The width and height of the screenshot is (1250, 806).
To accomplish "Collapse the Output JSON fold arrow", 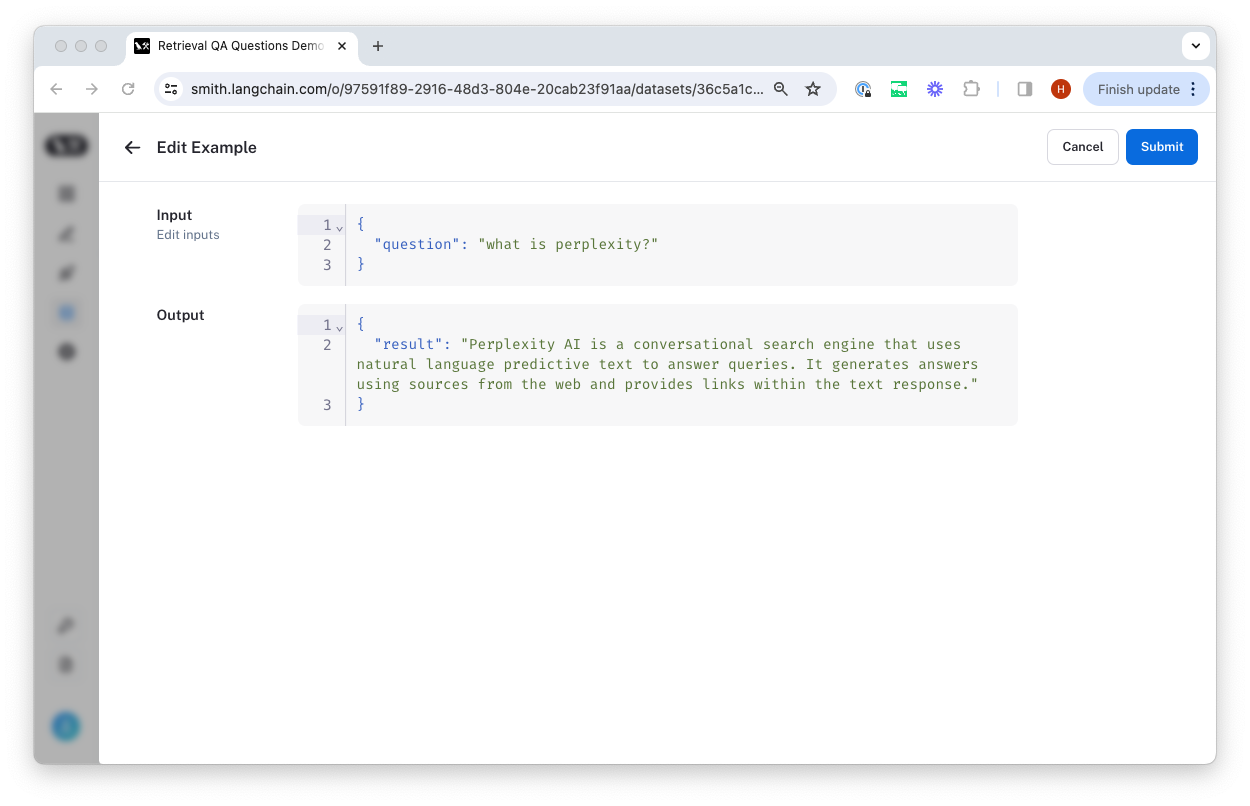I will click(339, 327).
